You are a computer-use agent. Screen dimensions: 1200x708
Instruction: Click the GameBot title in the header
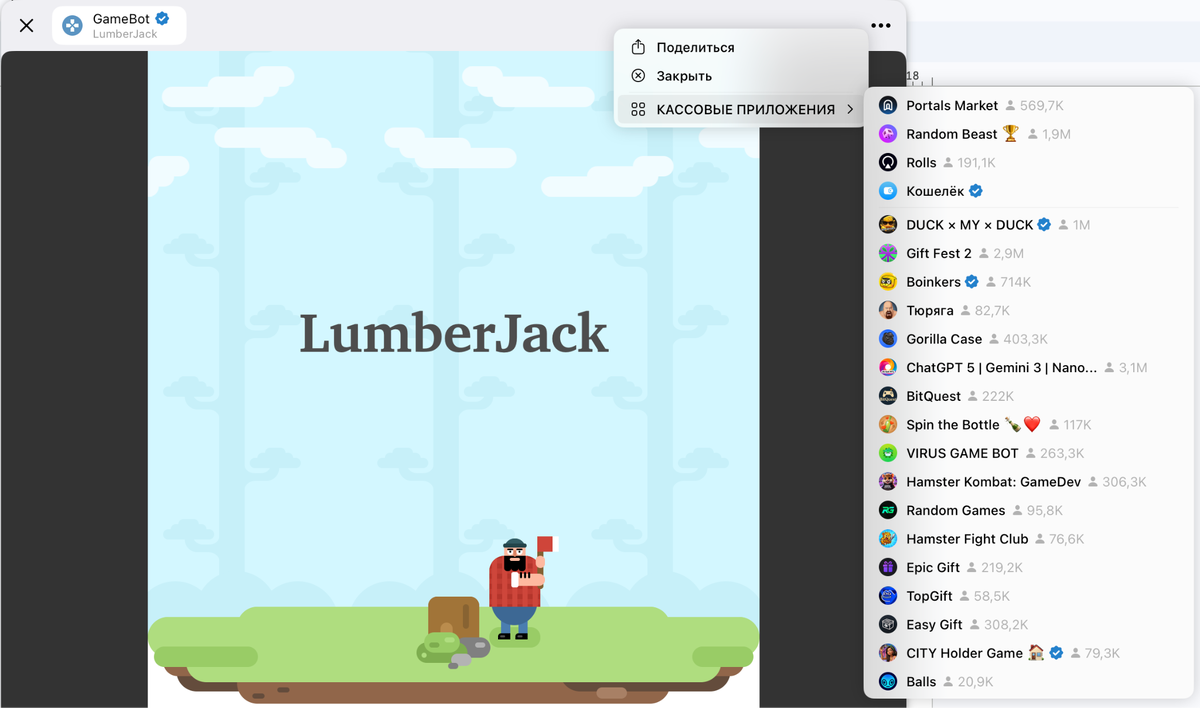click(121, 18)
